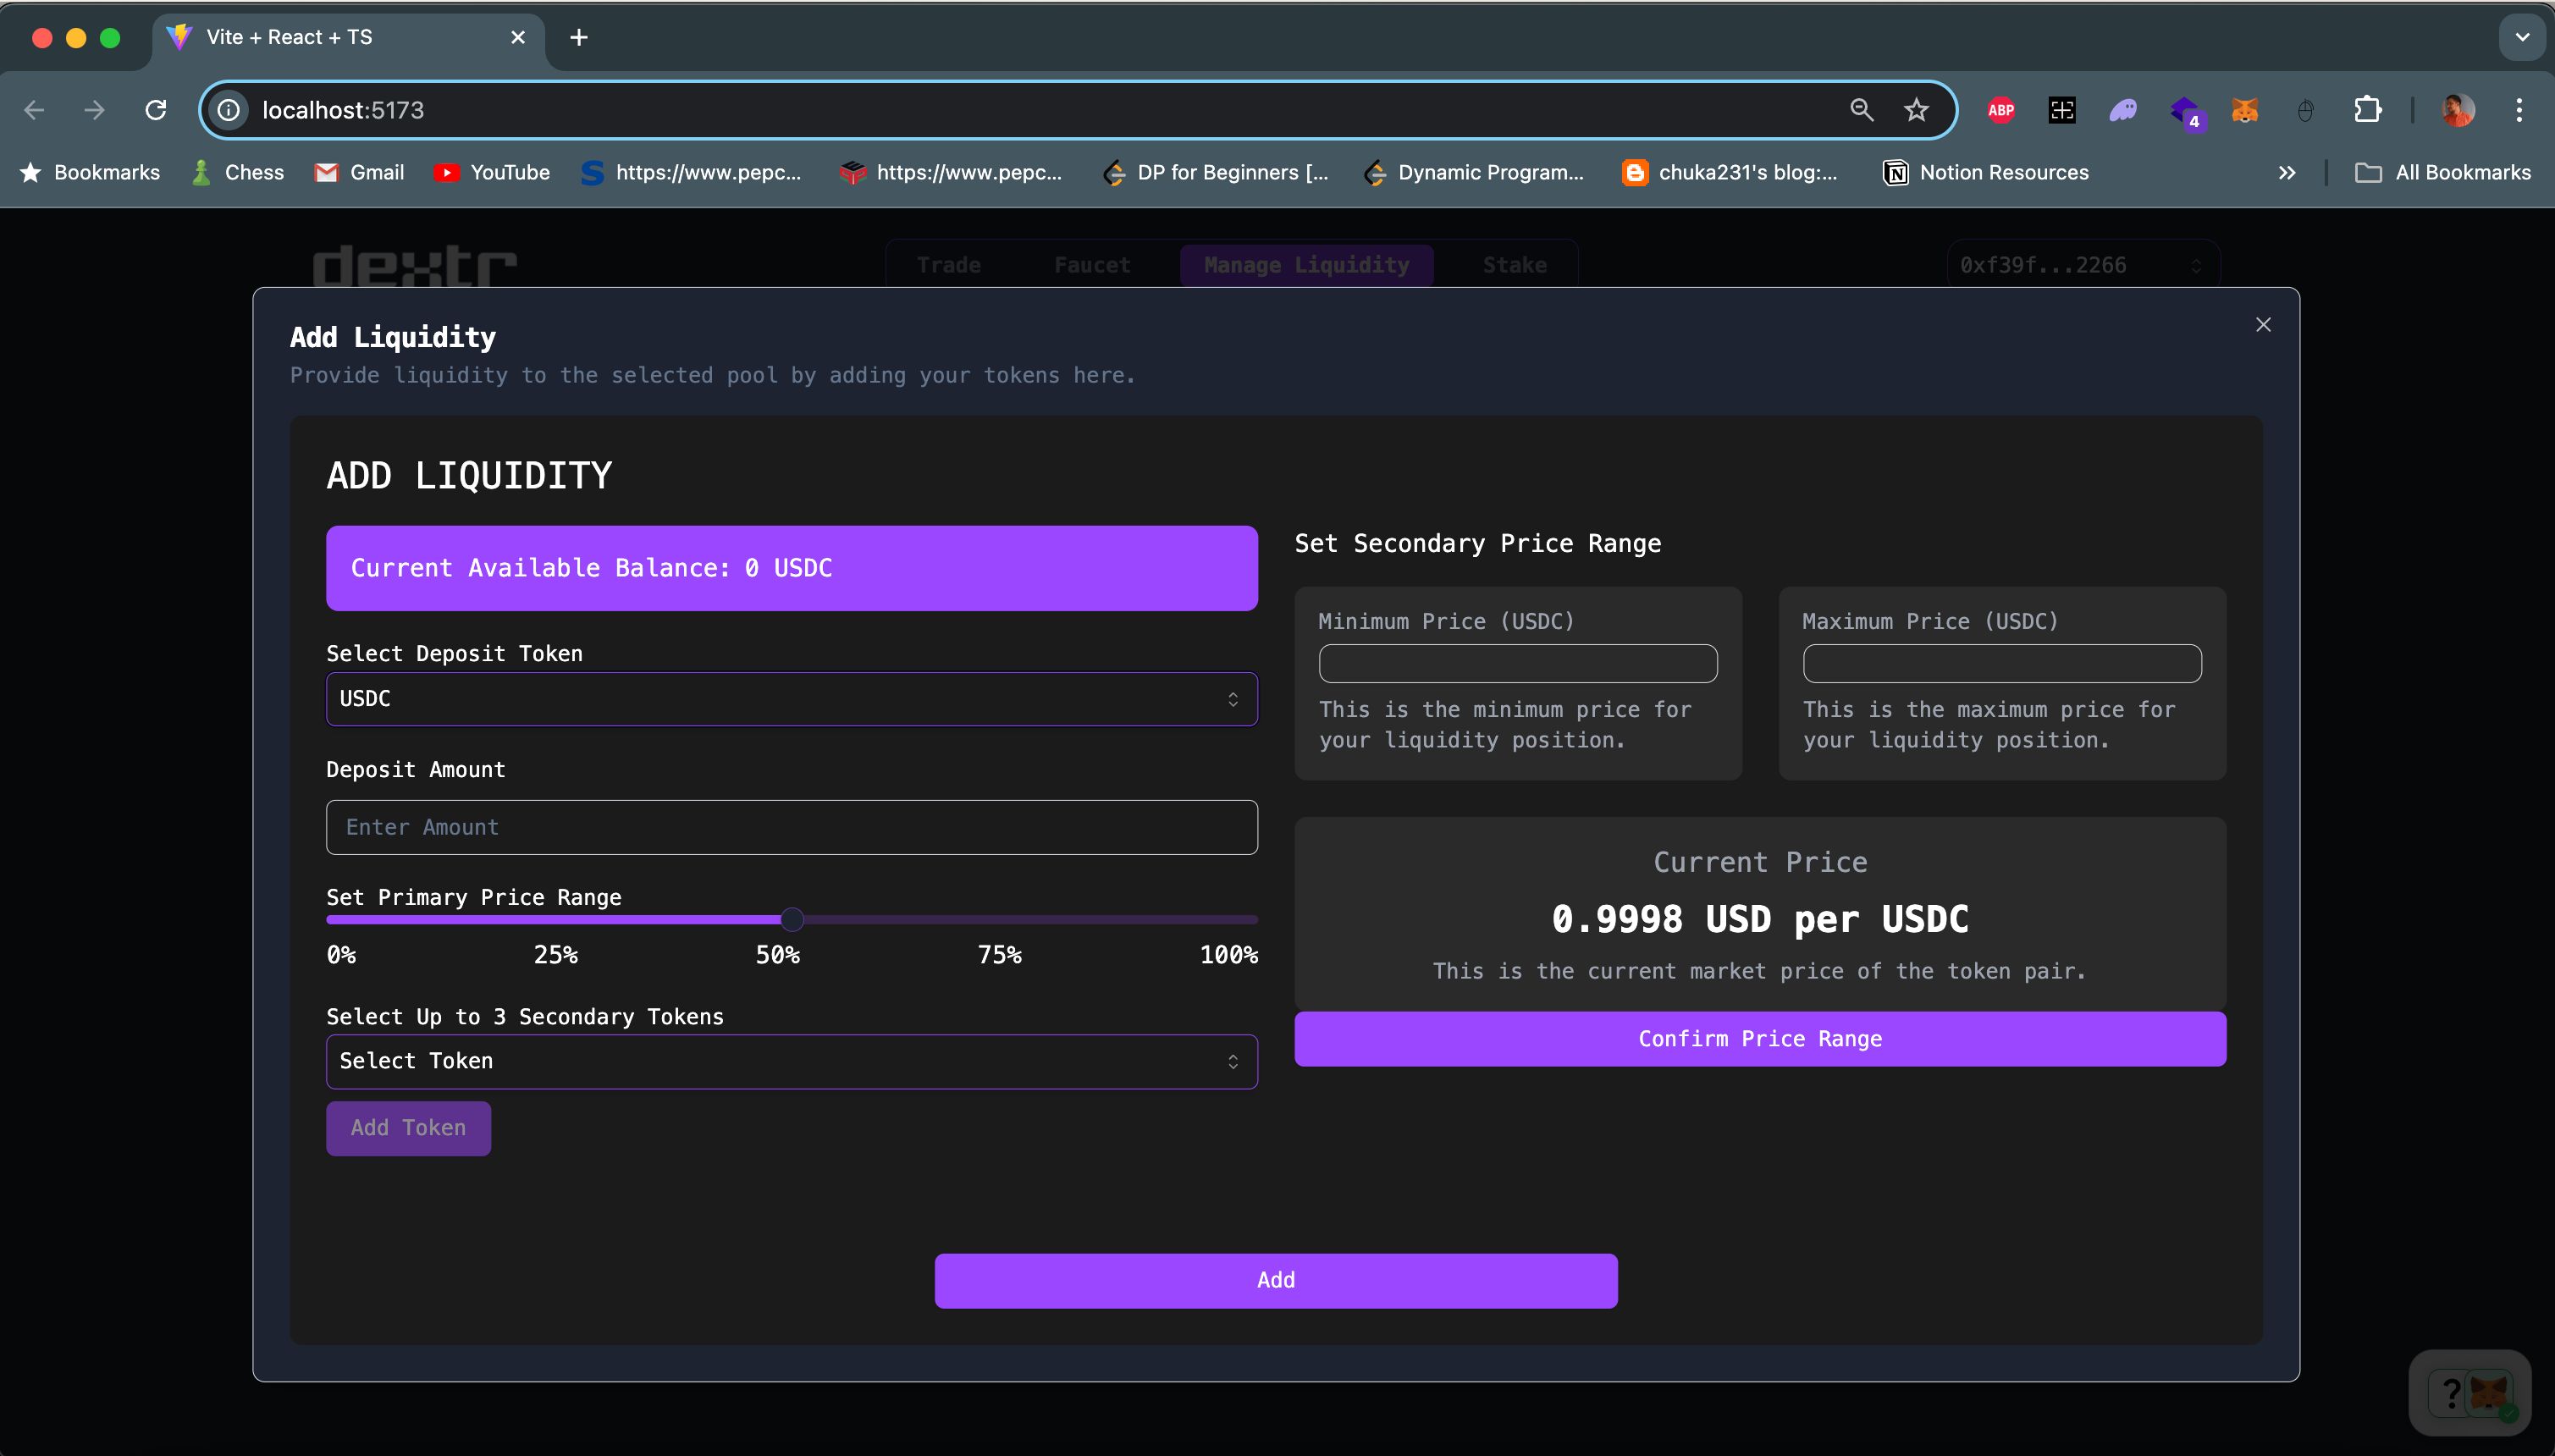Expand the Select Deposit Token dropdown
Viewport: 2555px width, 1456px height.
[792, 698]
